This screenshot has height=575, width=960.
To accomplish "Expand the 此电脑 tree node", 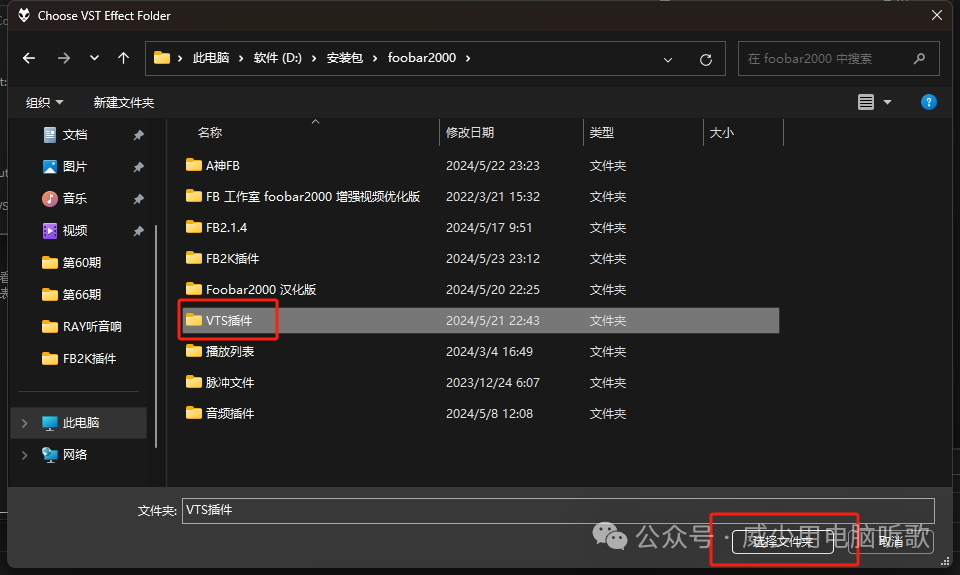I will click(x=24, y=423).
